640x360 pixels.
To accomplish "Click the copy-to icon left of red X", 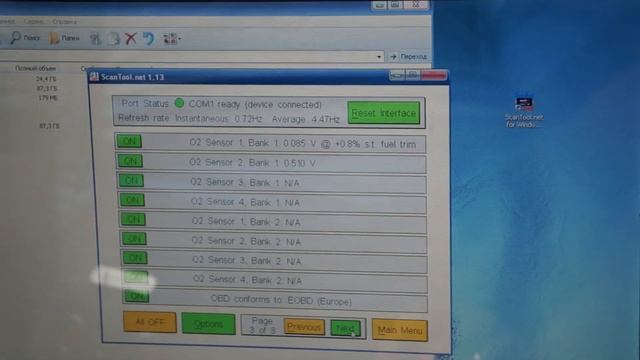I will pos(114,39).
